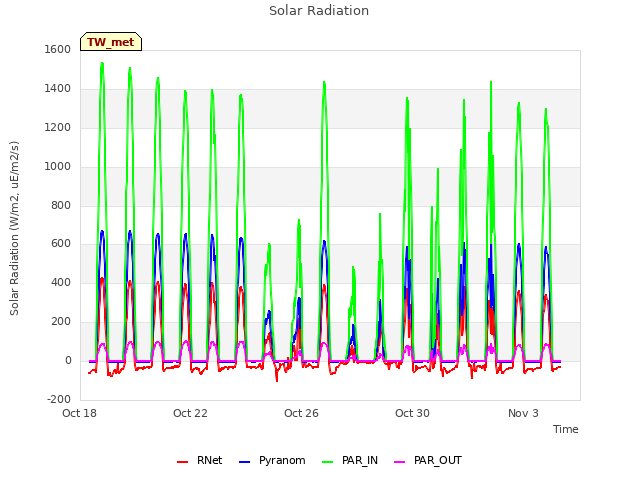Toggle the PAR_OUT legend label
This screenshot has height=480, width=640.
pos(438,460)
